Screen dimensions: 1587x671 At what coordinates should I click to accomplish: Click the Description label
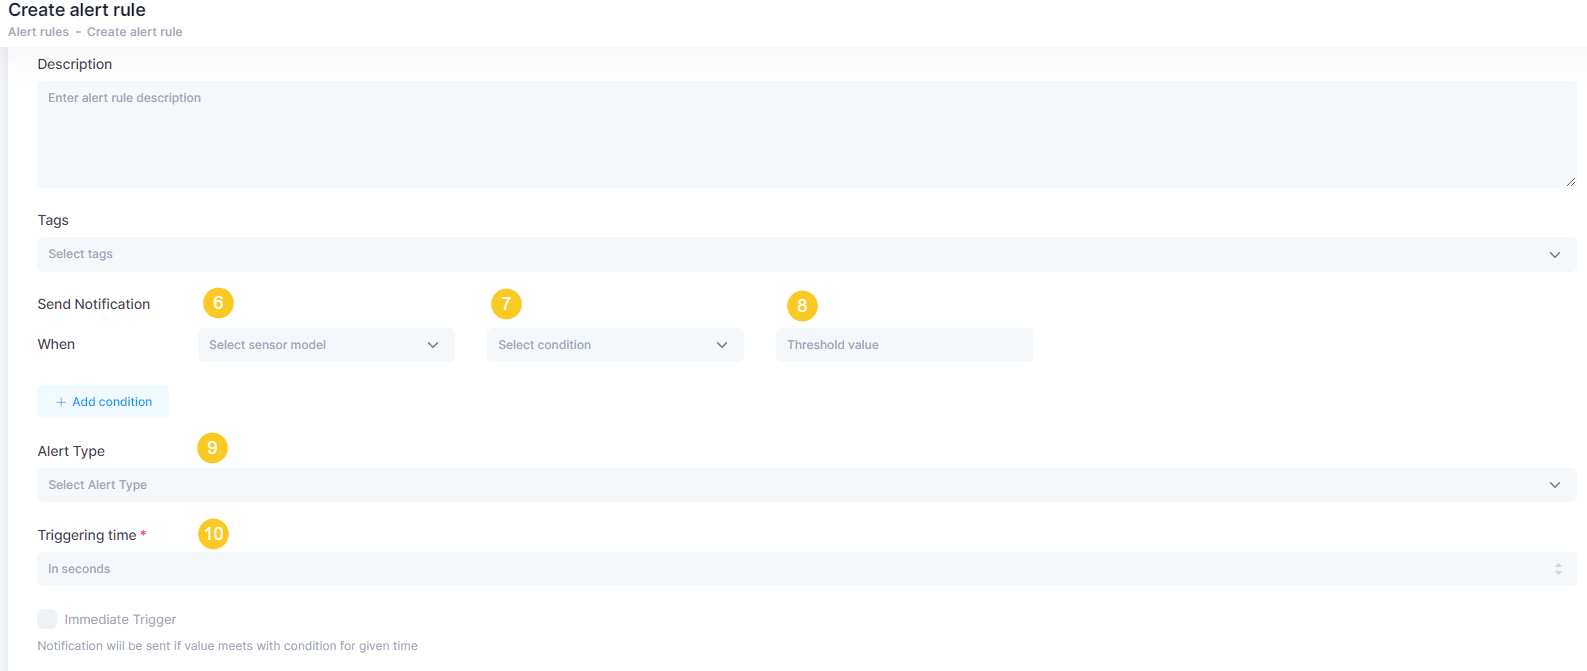(x=75, y=64)
